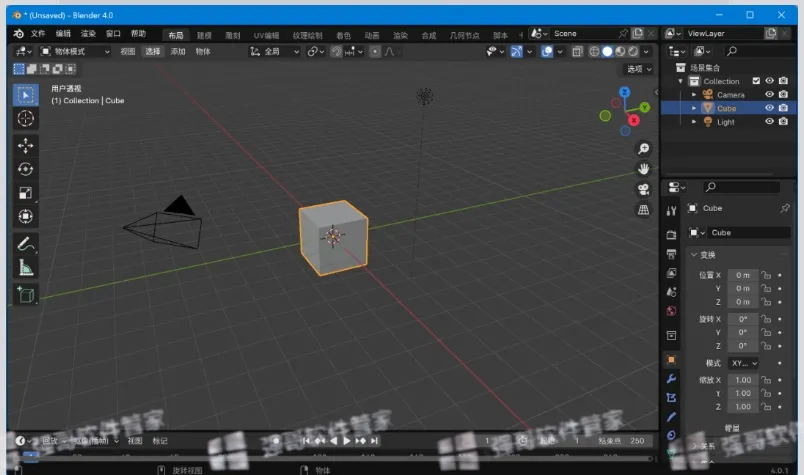Open the global orientation dropdown
This screenshot has width=804, height=475.
tap(274, 51)
